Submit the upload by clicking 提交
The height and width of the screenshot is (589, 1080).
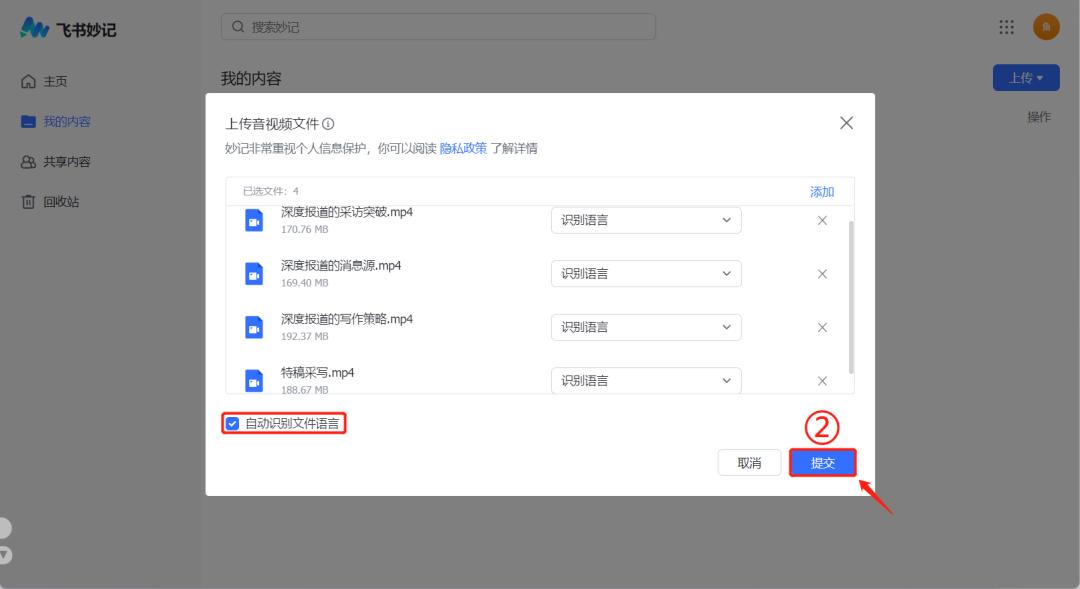[x=822, y=462]
